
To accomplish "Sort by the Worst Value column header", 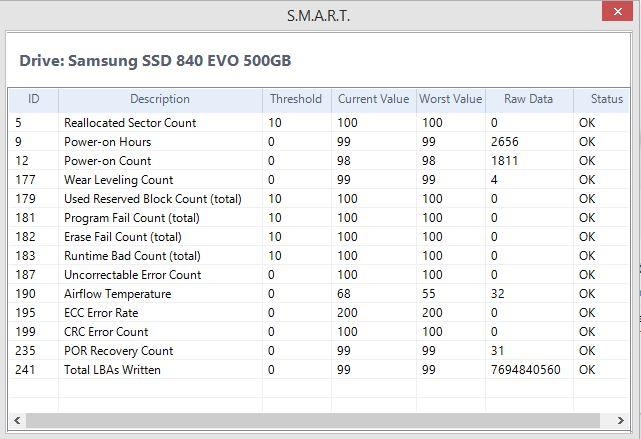I will pyautogui.click(x=450, y=99).
